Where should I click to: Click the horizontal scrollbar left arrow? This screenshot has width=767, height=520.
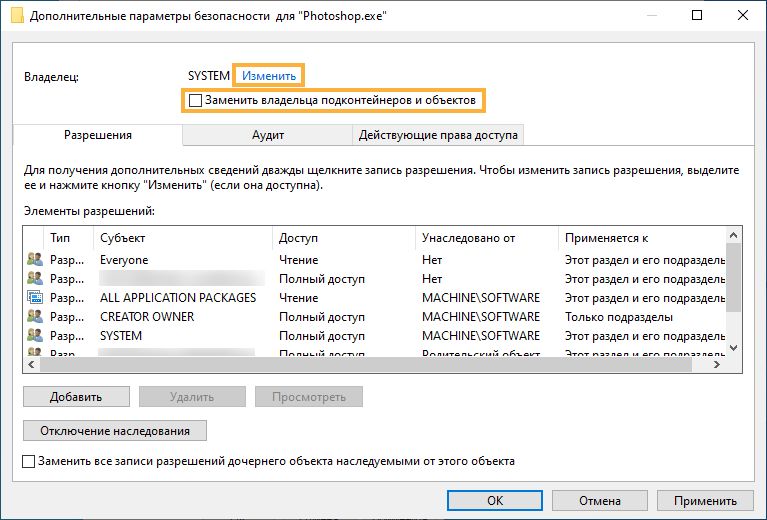32,364
